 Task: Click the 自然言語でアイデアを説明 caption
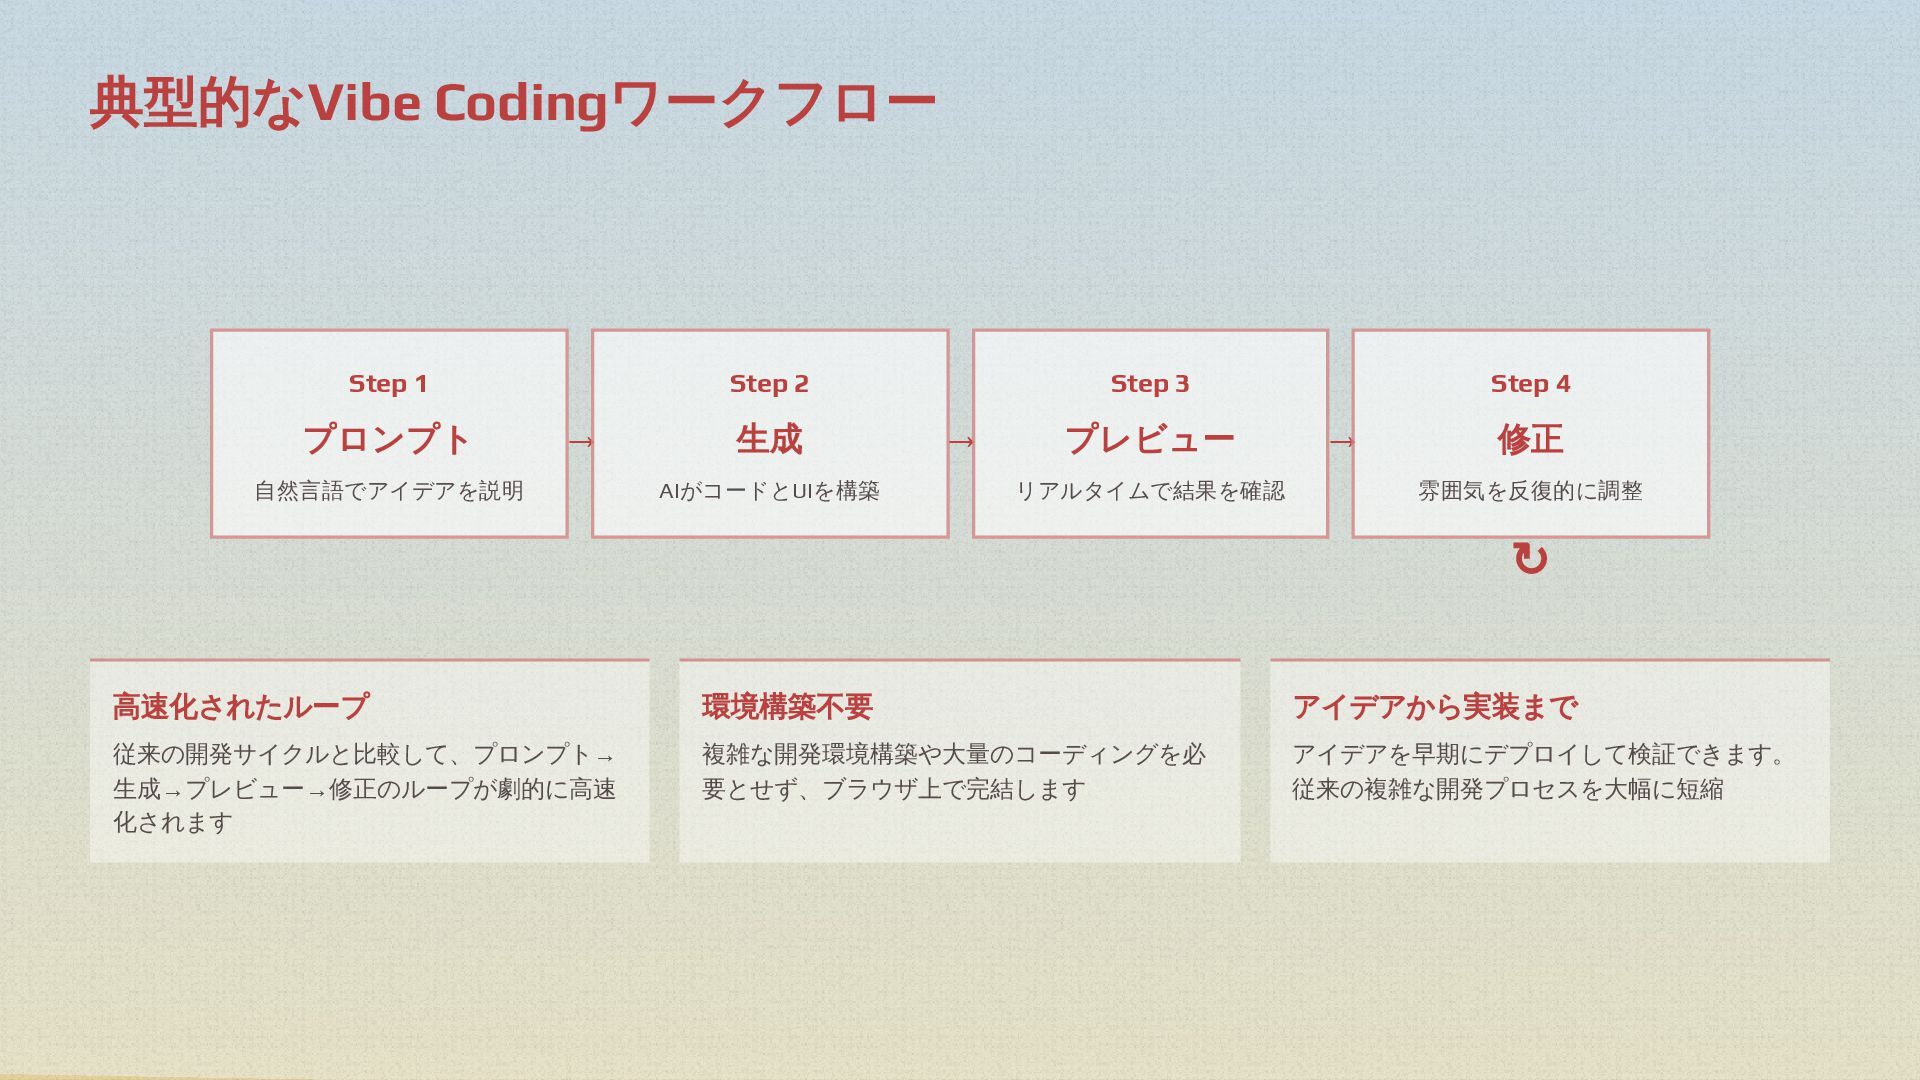pos(389,491)
